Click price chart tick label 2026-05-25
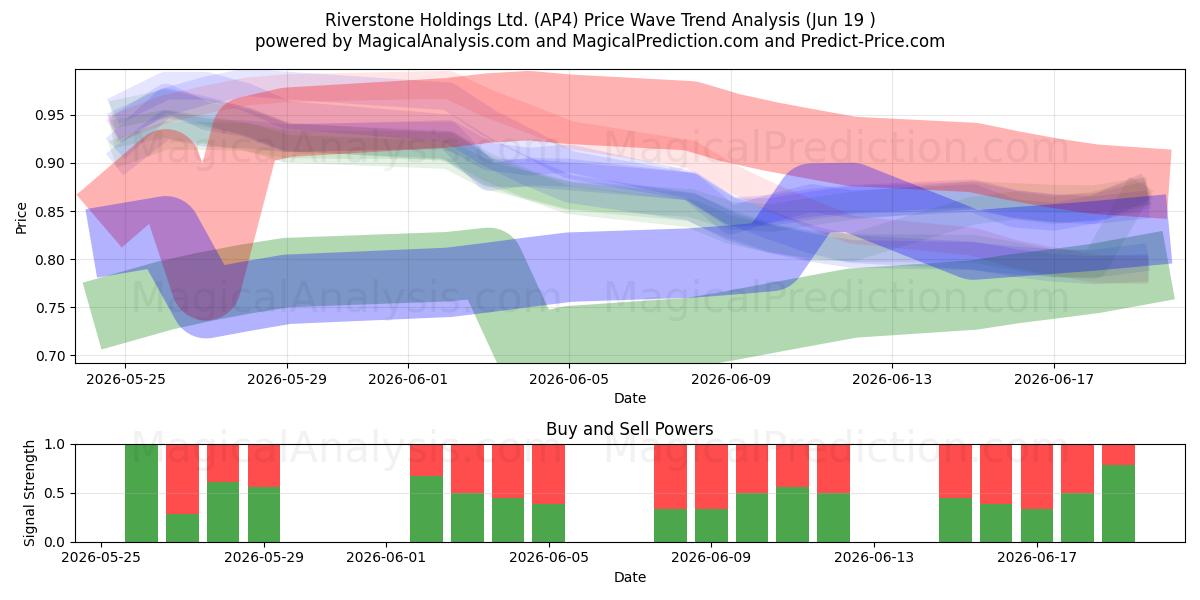Image resolution: width=1200 pixels, height=600 pixels. click(x=125, y=379)
